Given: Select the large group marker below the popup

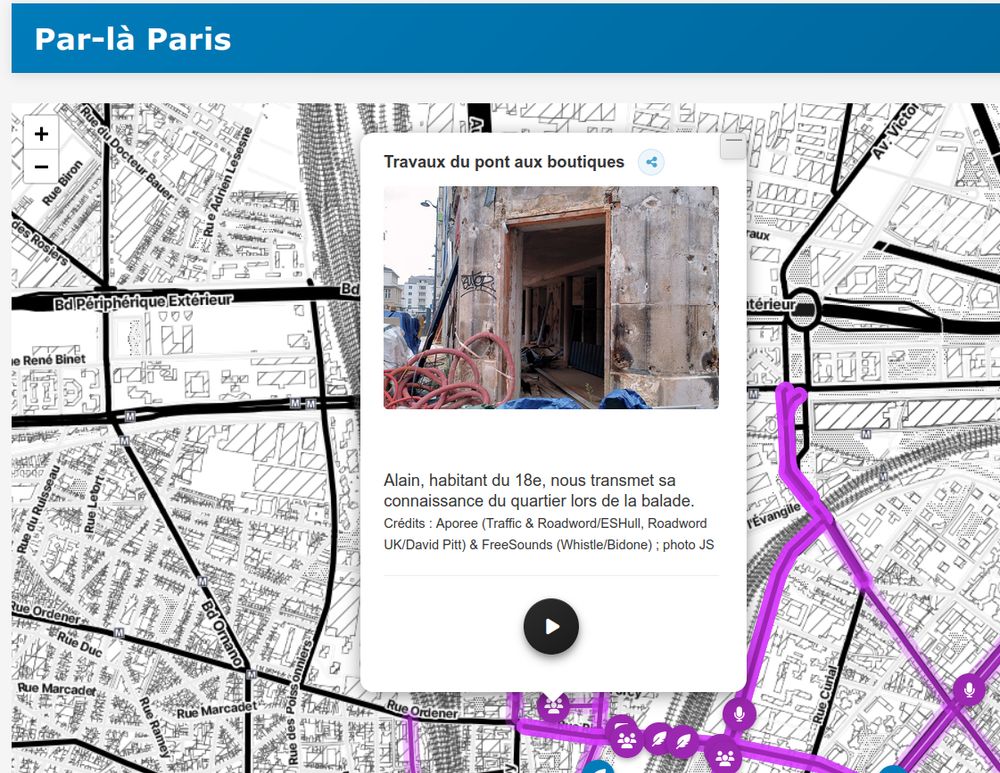Looking at the screenshot, I should pyautogui.click(x=624, y=740).
